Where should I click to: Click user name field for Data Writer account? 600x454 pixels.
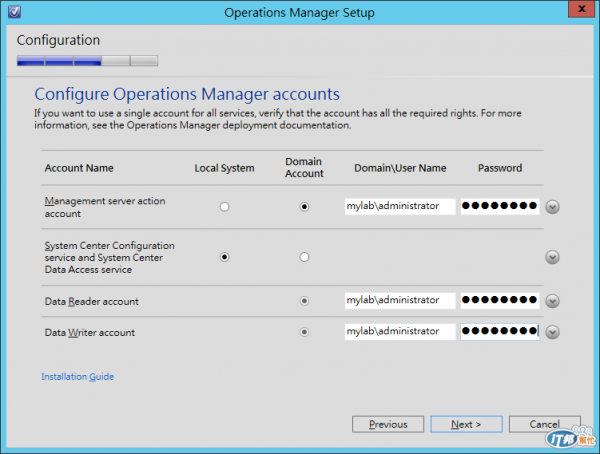400,332
